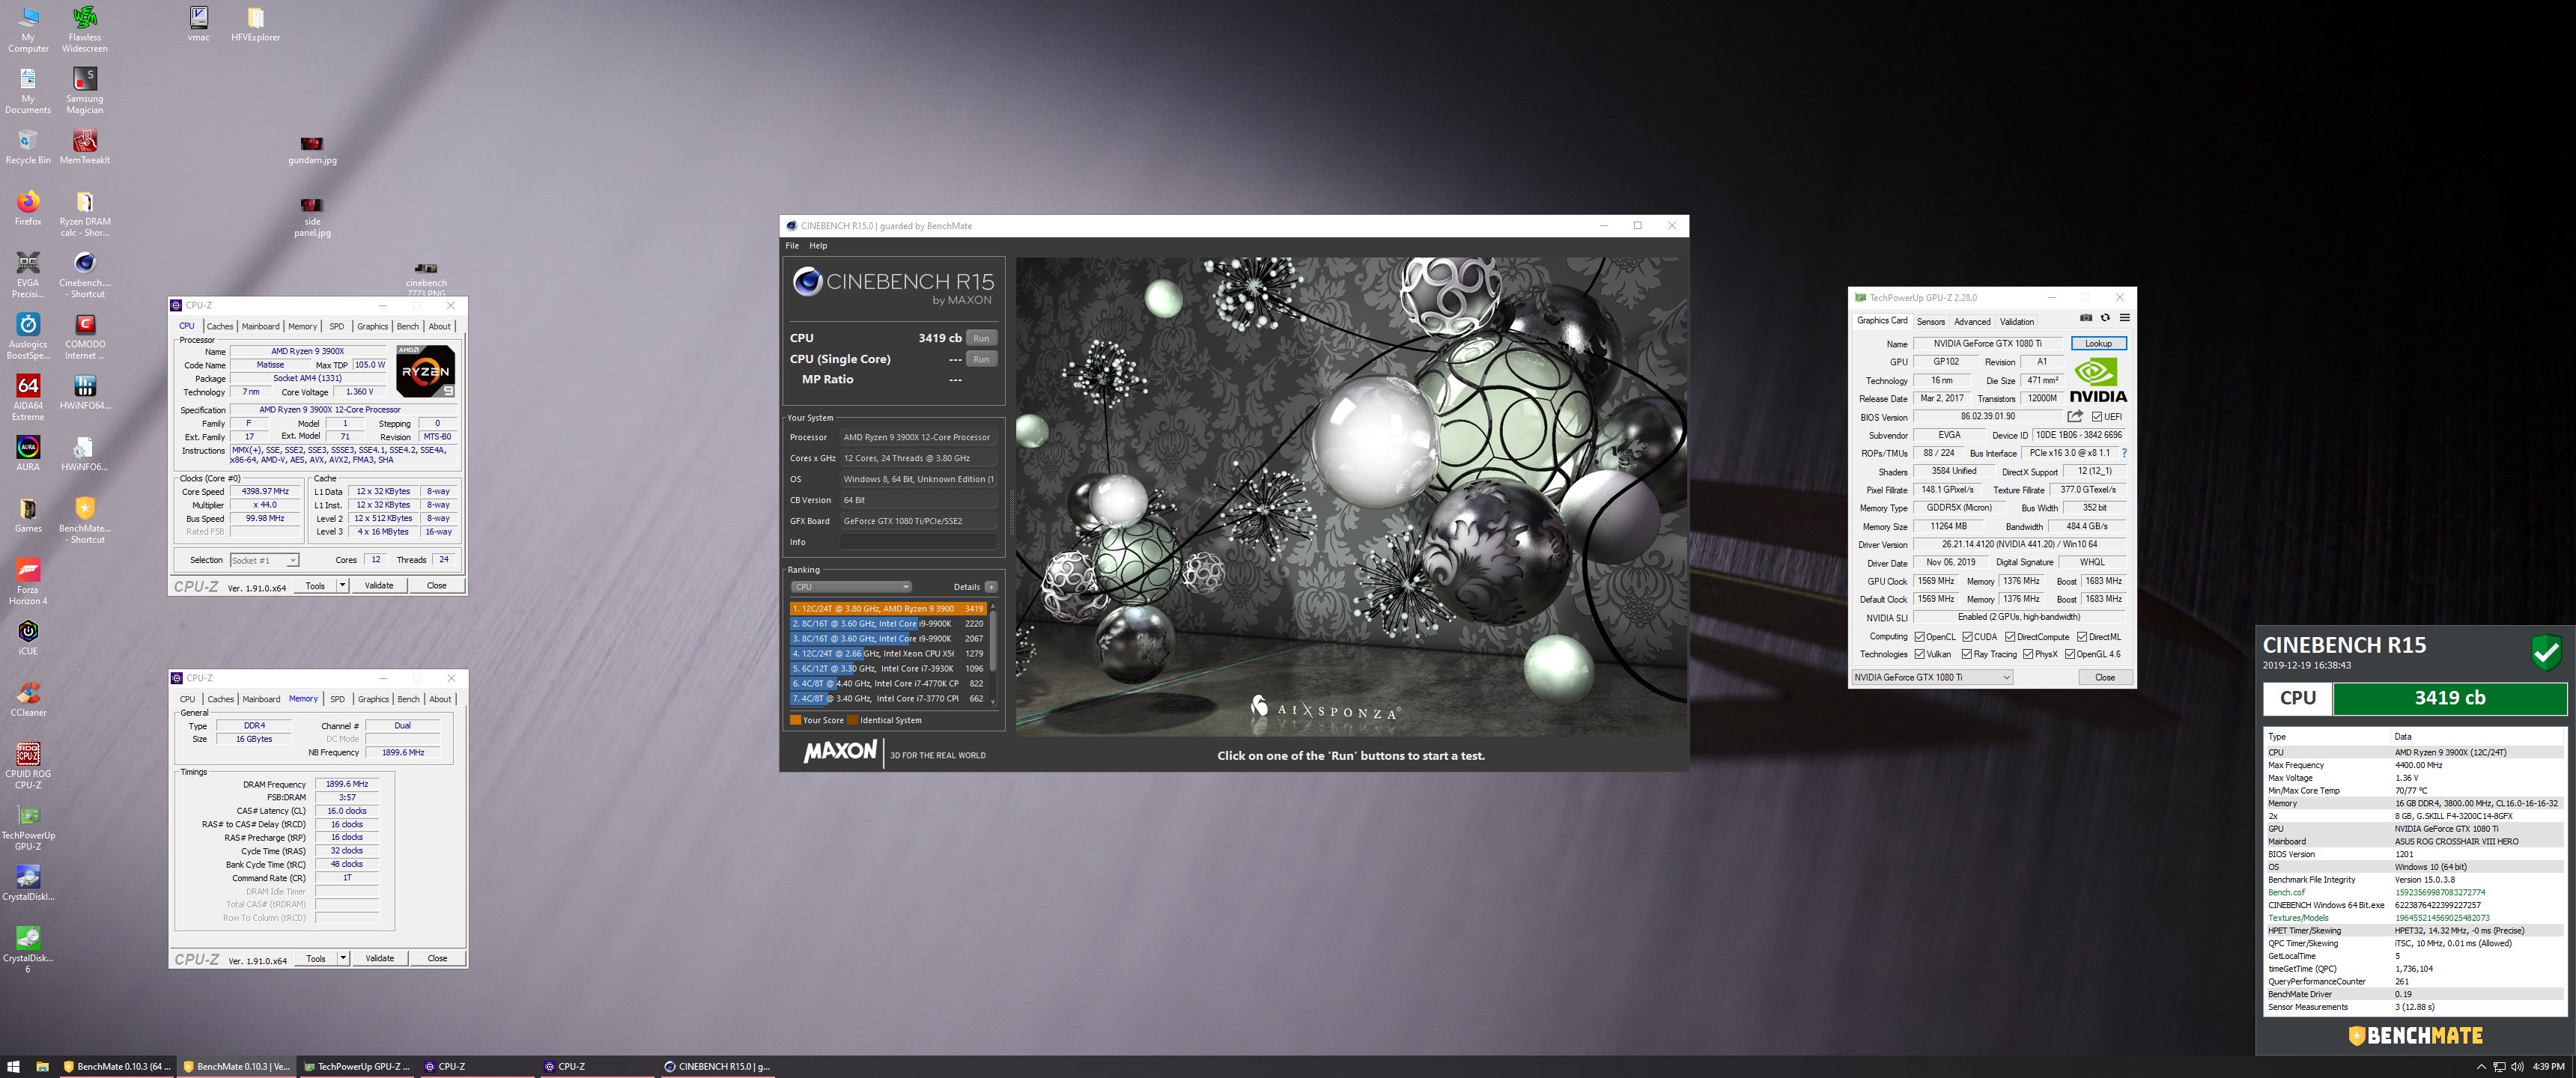The width and height of the screenshot is (2576, 1078).
Task: Toggle the UEFI checkbox in GPU-Z
Action: (x=2097, y=417)
